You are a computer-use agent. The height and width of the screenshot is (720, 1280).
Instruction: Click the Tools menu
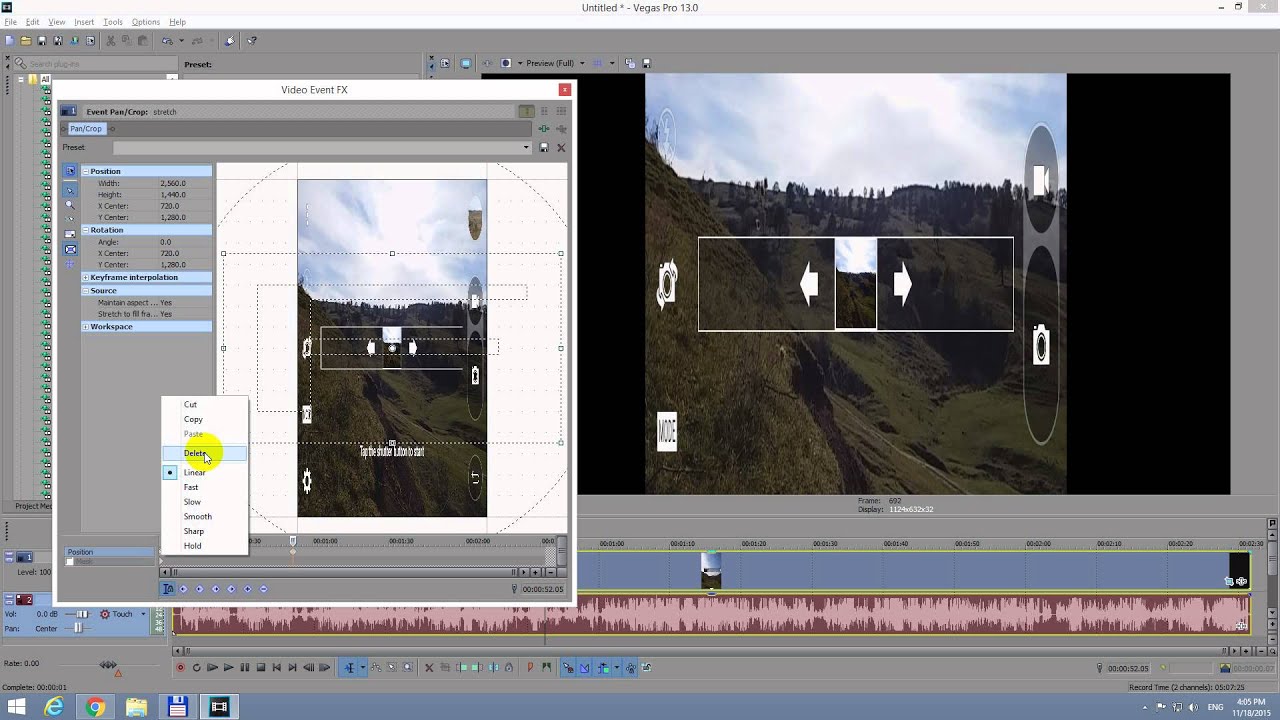click(113, 22)
